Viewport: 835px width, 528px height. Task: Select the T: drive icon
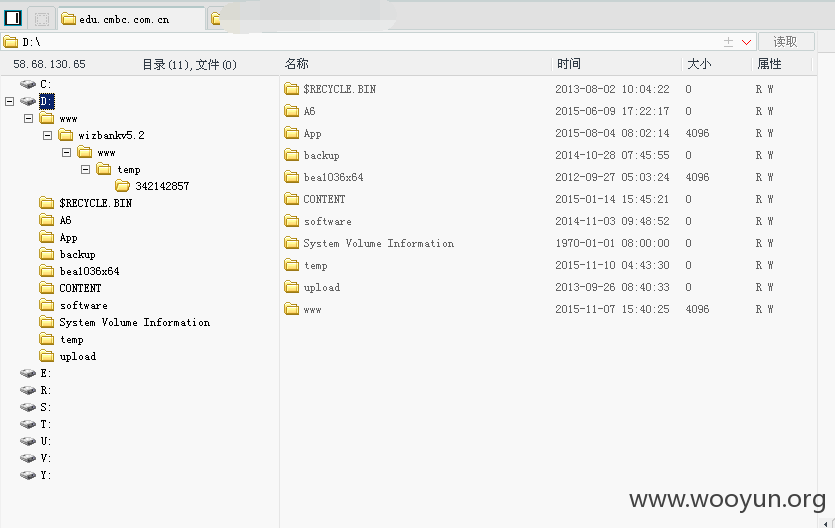click(x=28, y=424)
